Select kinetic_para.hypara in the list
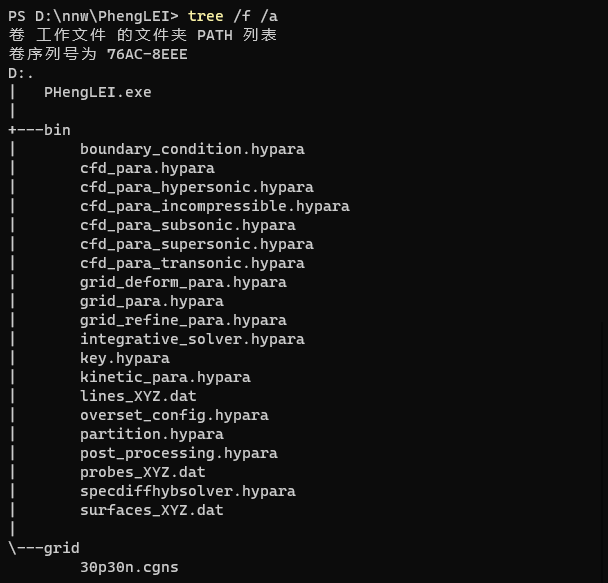Image resolution: width=608 pixels, height=583 pixels. pyautogui.click(x=165, y=377)
